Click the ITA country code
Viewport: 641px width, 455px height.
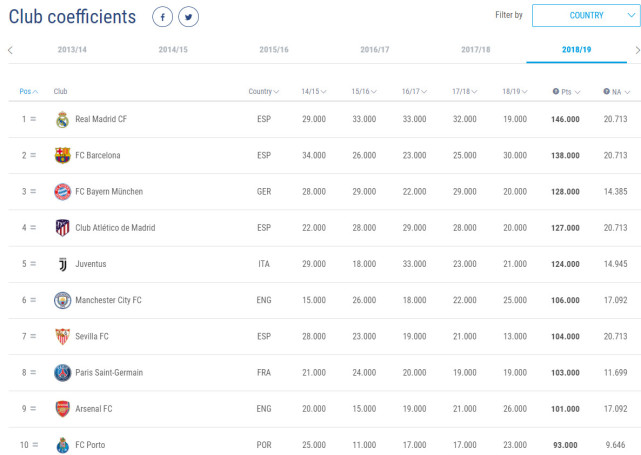pos(264,264)
